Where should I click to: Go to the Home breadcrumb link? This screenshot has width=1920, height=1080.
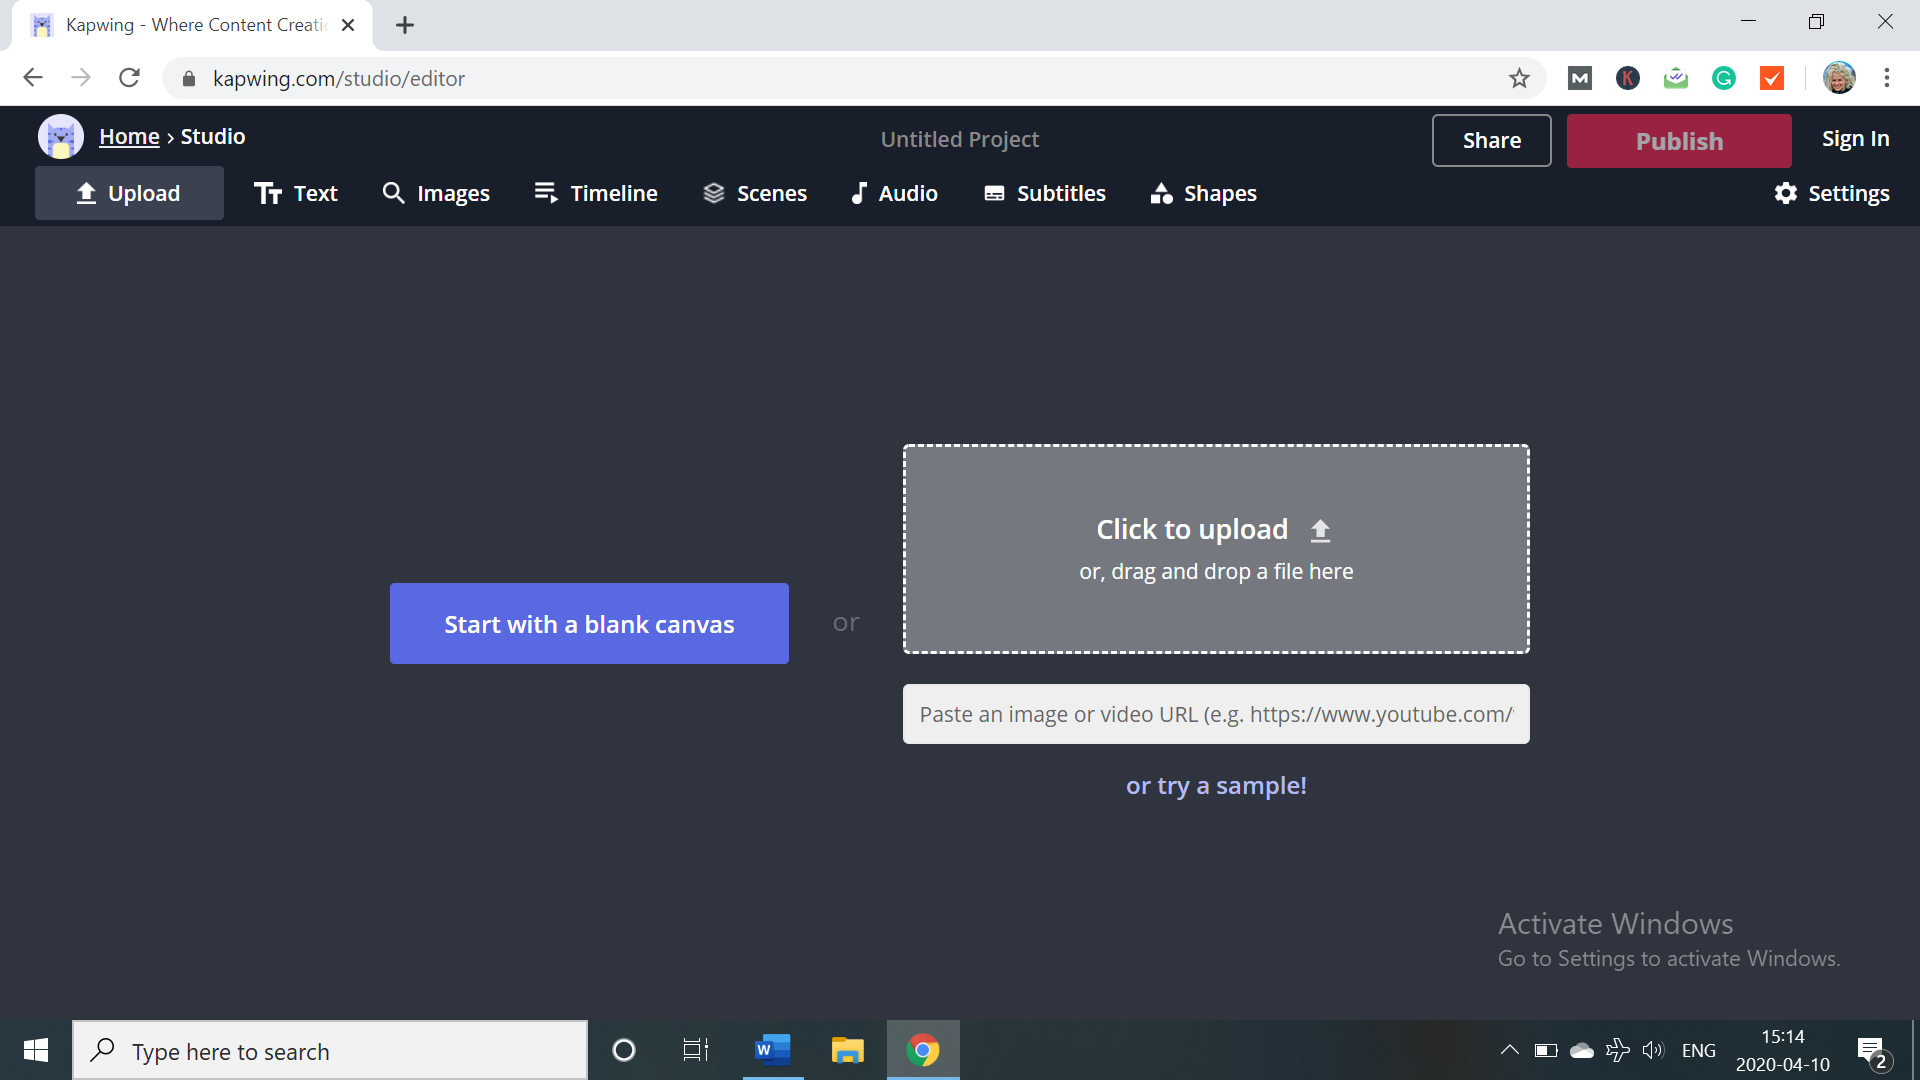(x=129, y=137)
